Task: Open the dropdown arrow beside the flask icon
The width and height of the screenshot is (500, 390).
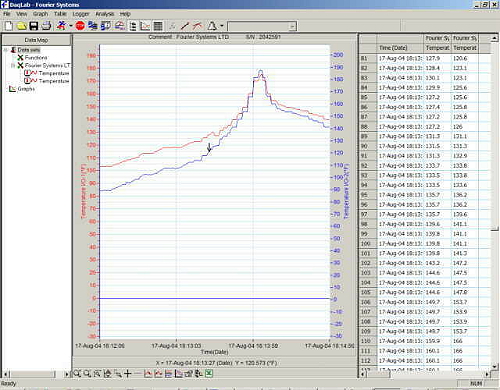Action: click(221, 26)
